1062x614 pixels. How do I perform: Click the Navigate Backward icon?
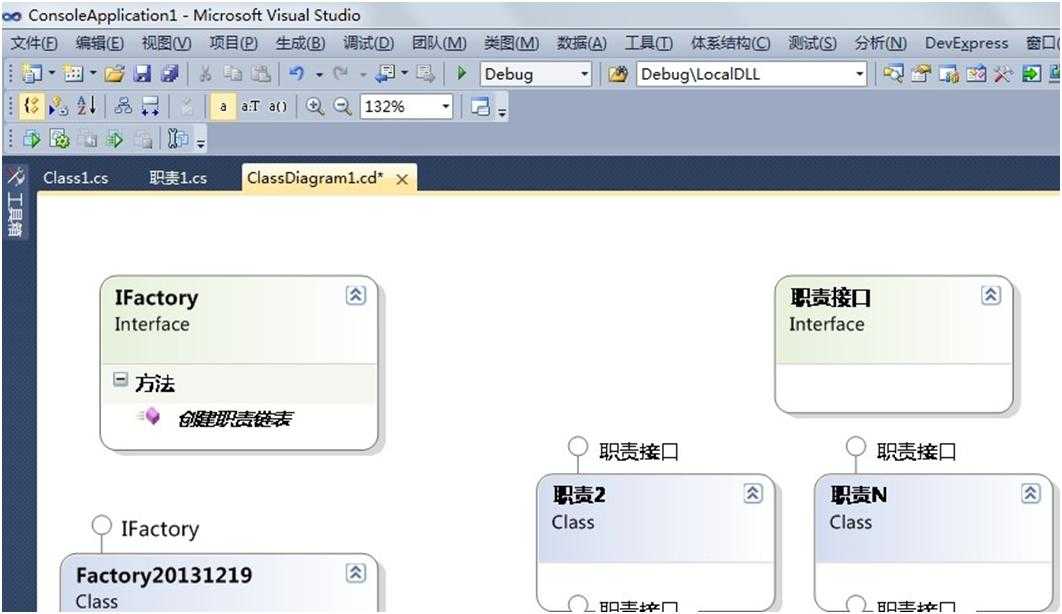point(385,73)
